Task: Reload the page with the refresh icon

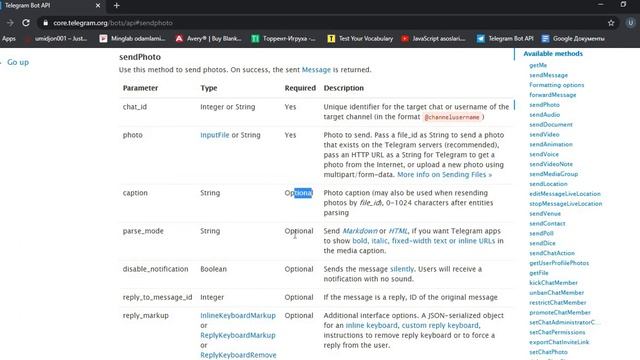Action: click(26, 23)
